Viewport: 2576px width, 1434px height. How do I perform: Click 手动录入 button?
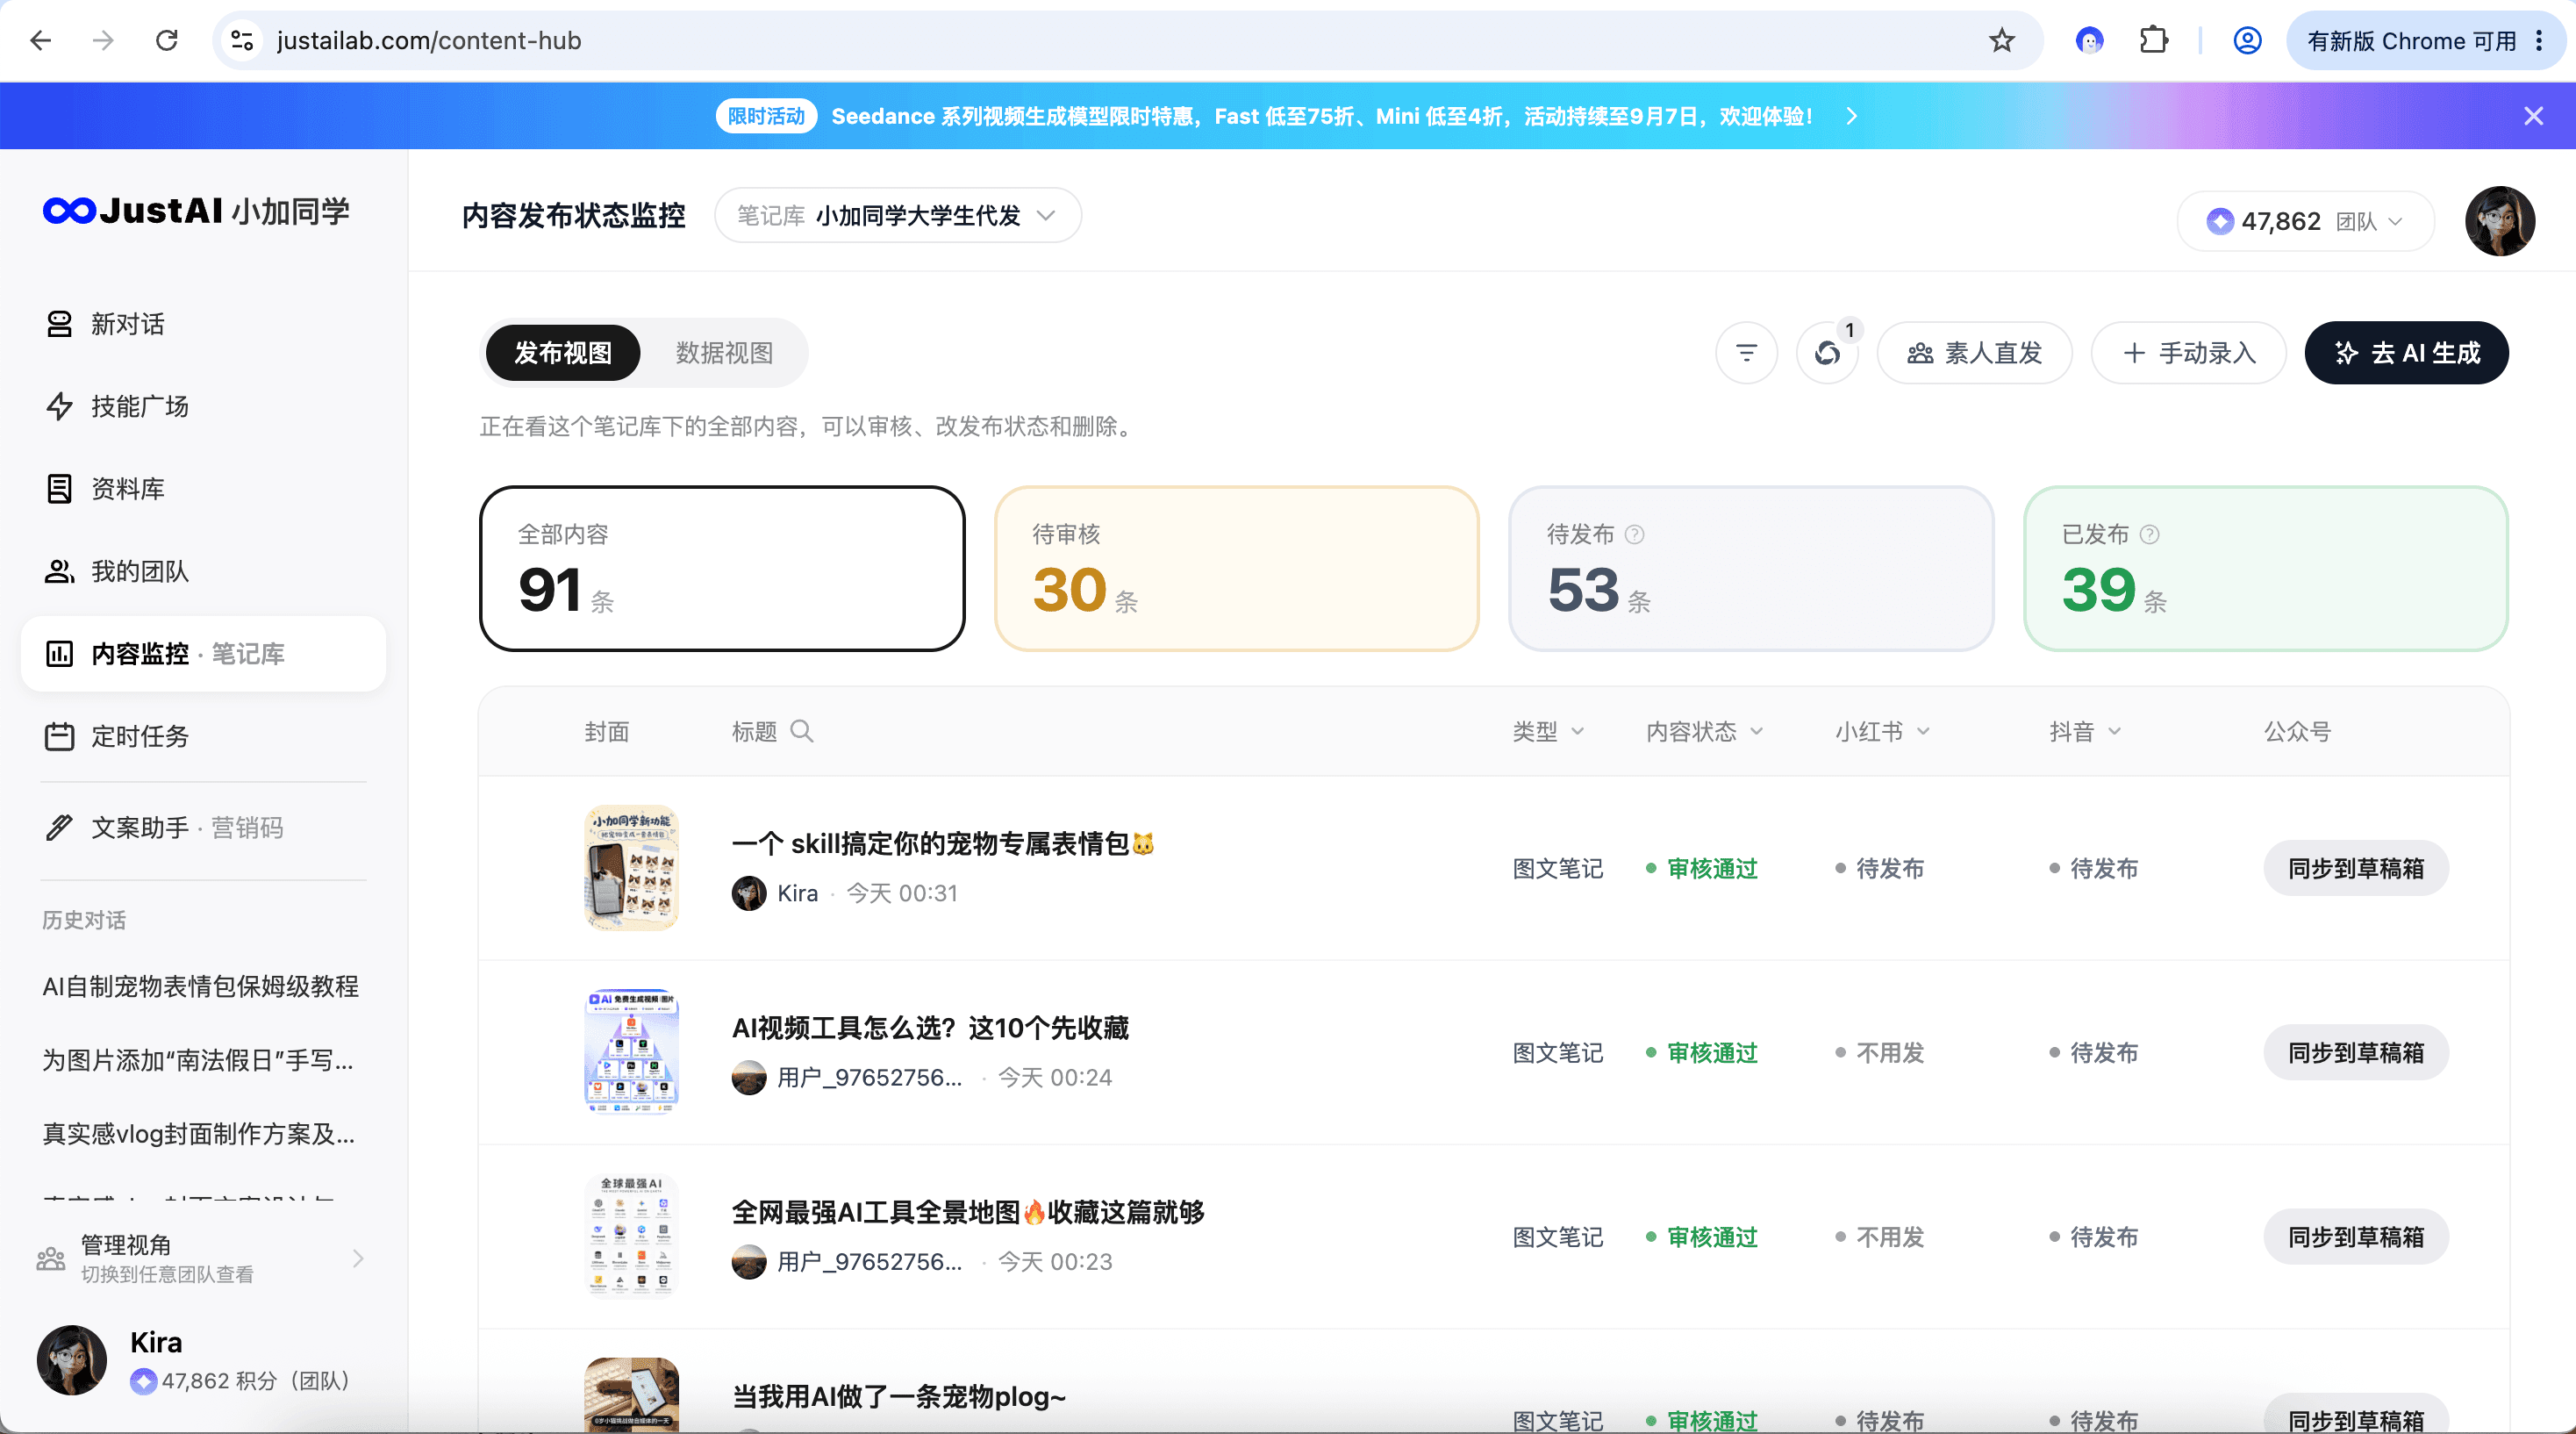tap(2188, 353)
